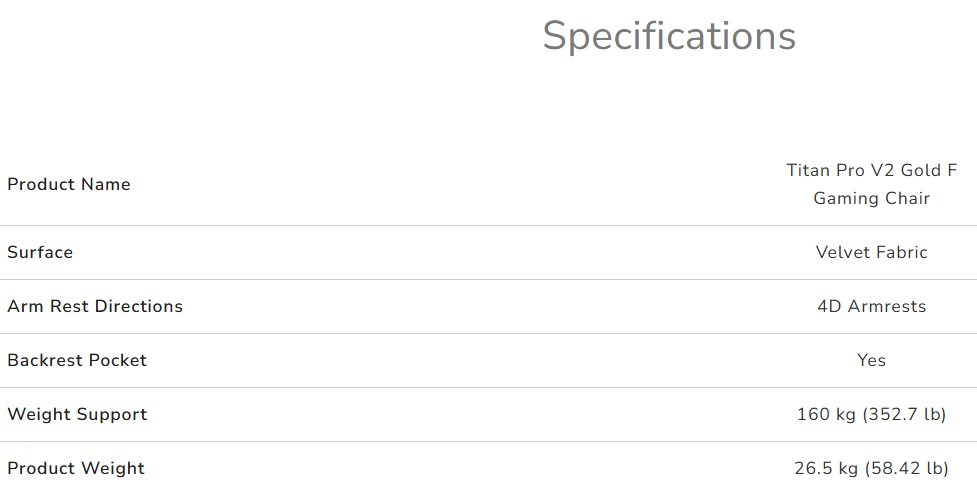The image size is (977, 491).
Task: Select the Product Weight row label
Action: [76, 469]
